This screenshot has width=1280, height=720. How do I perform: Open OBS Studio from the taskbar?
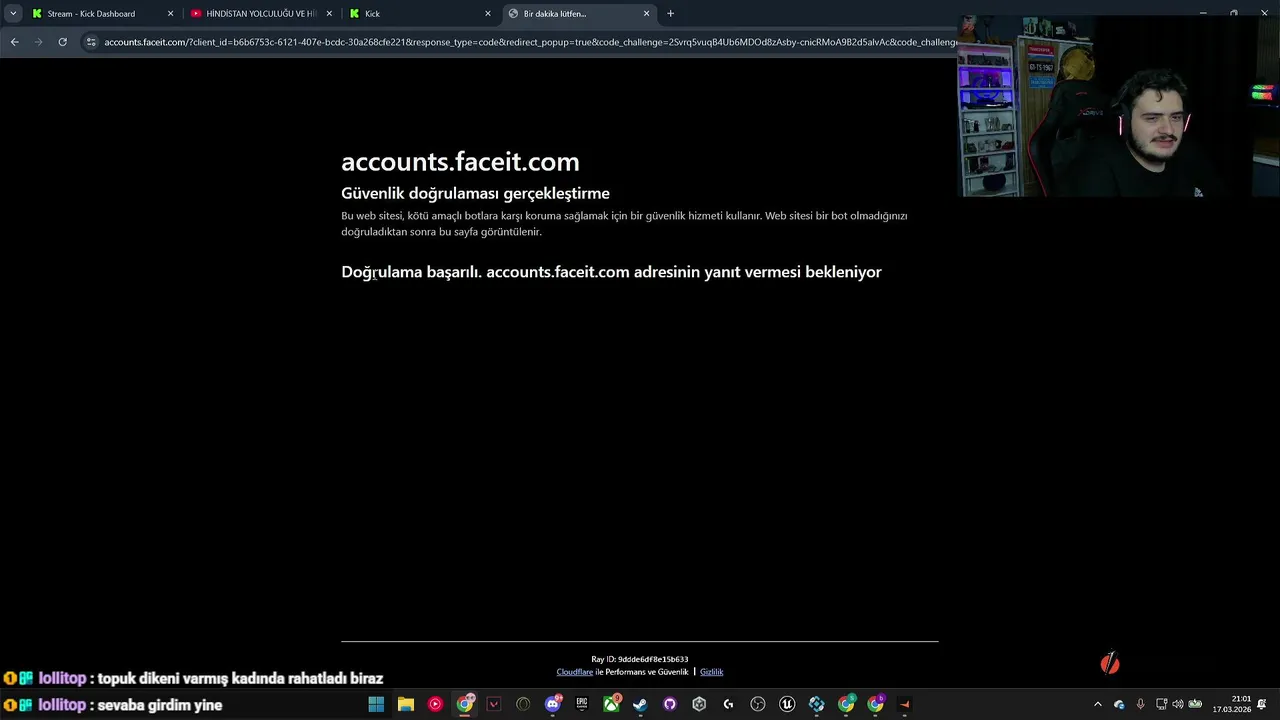click(x=758, y=704)
